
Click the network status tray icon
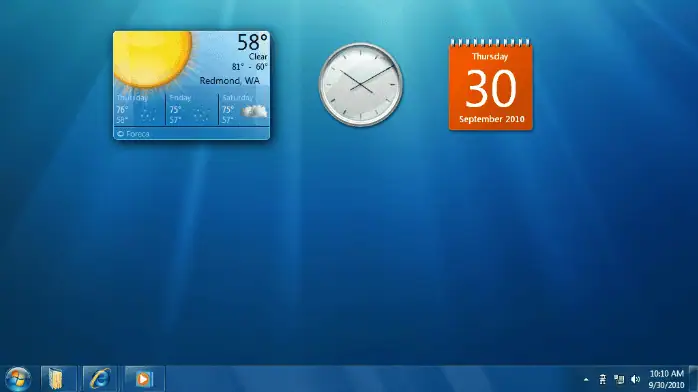click(619, 380)
